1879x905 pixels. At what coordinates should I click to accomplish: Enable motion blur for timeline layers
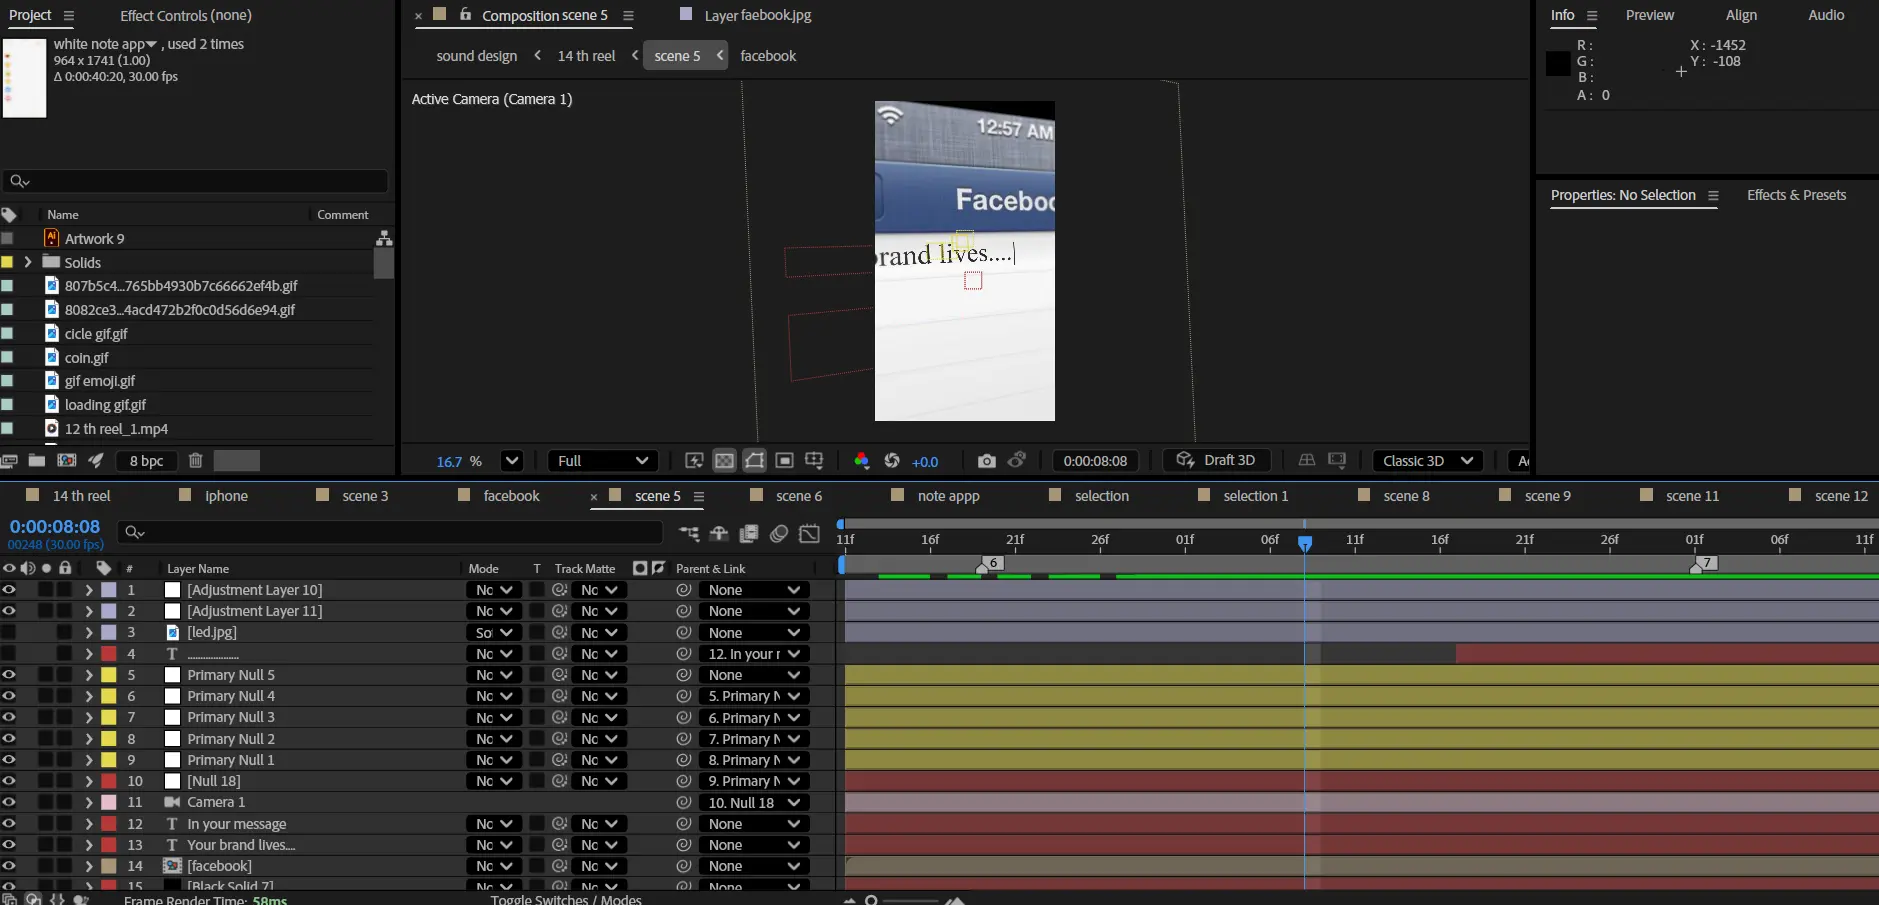click(x=779, y=534)
